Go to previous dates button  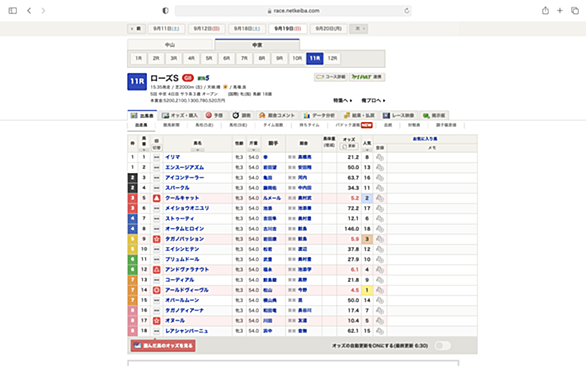[x=136, y=28]
